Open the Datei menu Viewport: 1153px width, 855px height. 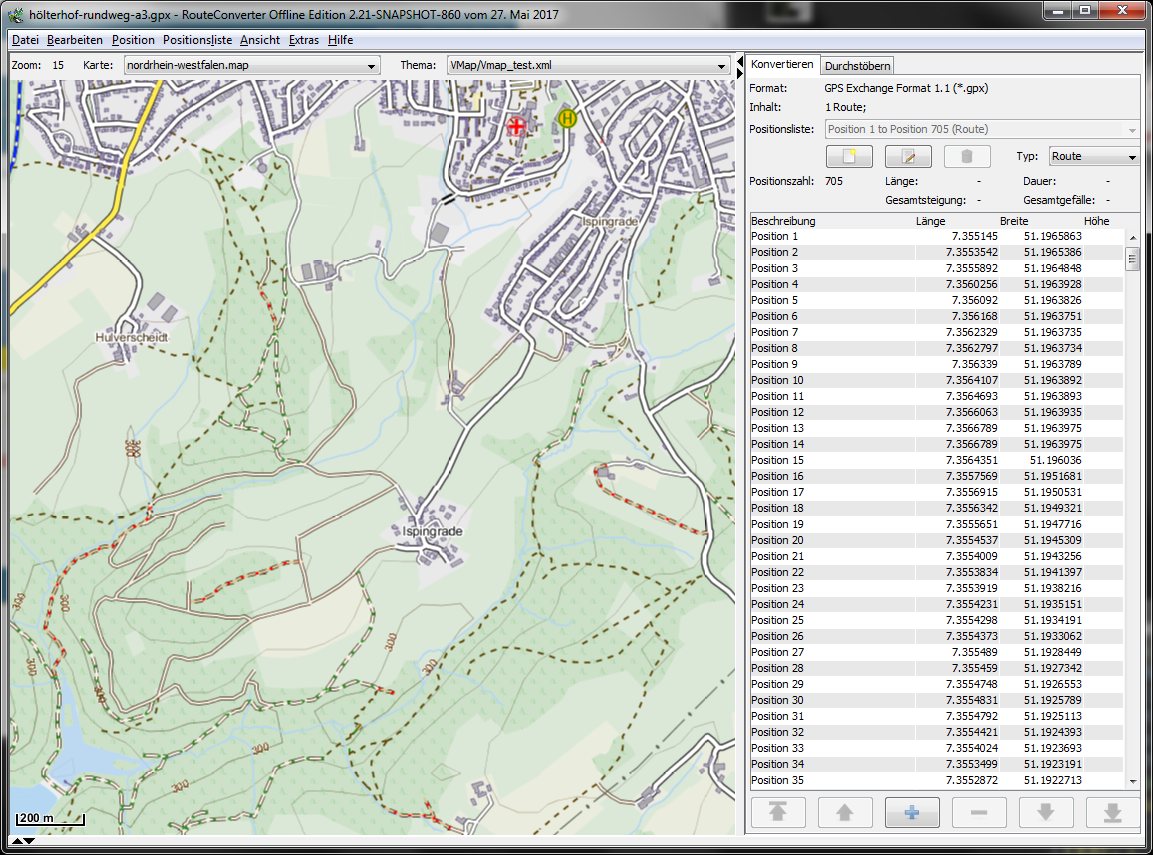(25, 40)
